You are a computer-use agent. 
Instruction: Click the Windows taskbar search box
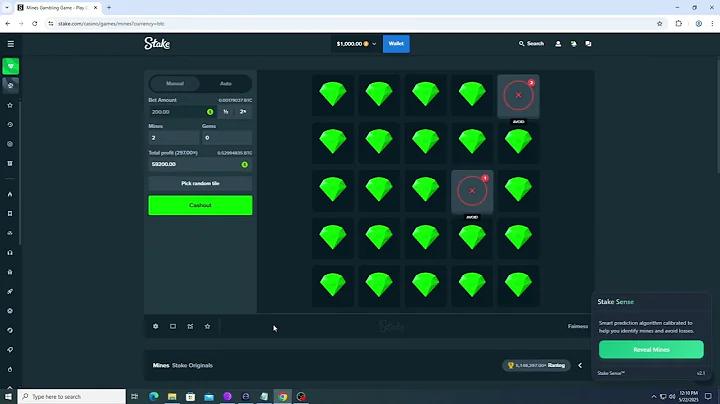(72, 396)
